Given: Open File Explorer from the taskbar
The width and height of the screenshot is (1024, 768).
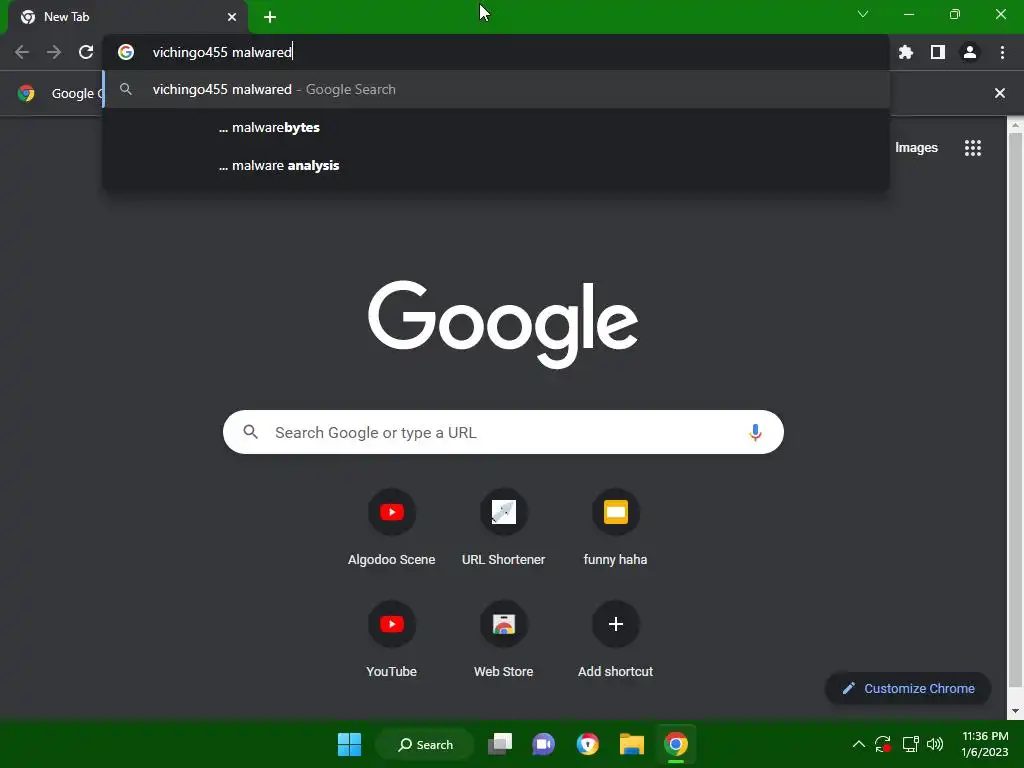Looking at the screenshot, I should (632, 744).
